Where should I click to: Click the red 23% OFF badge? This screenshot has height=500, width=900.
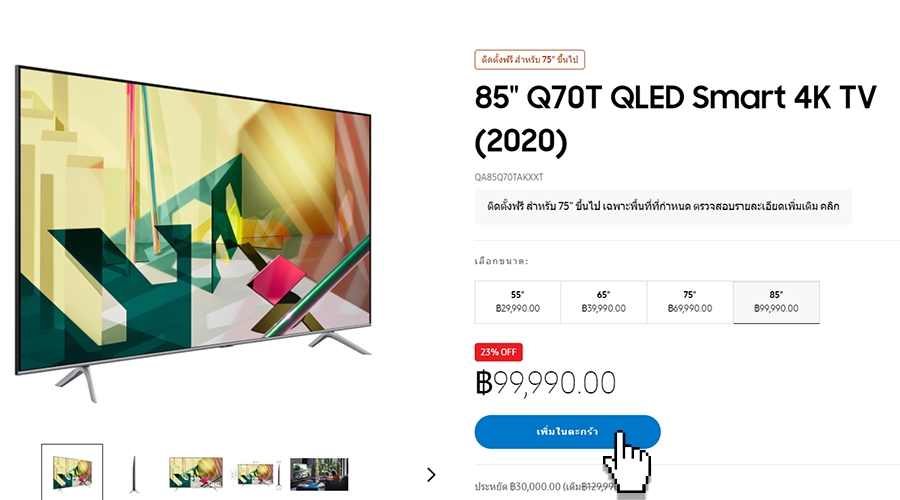498,352
